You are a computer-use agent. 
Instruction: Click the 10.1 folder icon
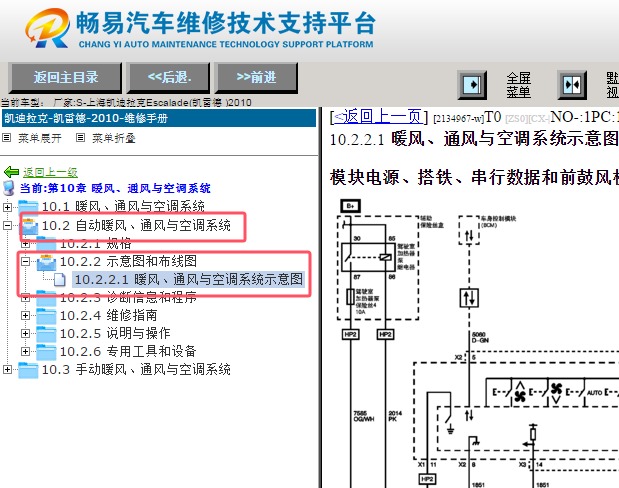click(28, 207)
